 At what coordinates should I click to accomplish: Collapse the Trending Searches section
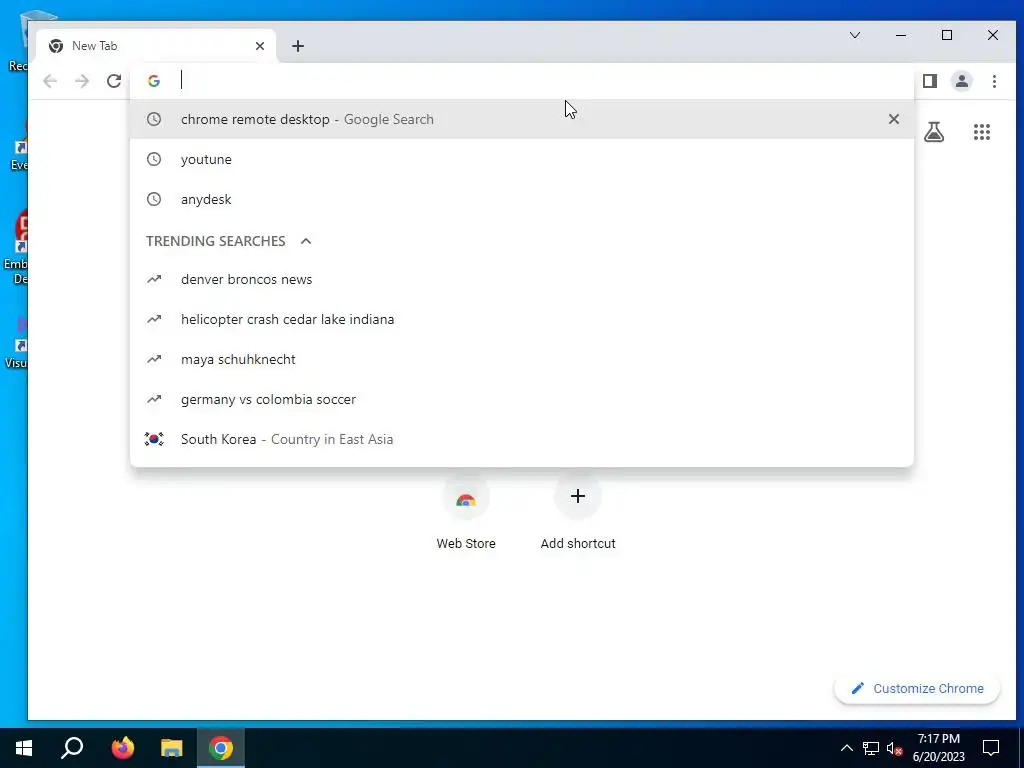tap(306, 241)
